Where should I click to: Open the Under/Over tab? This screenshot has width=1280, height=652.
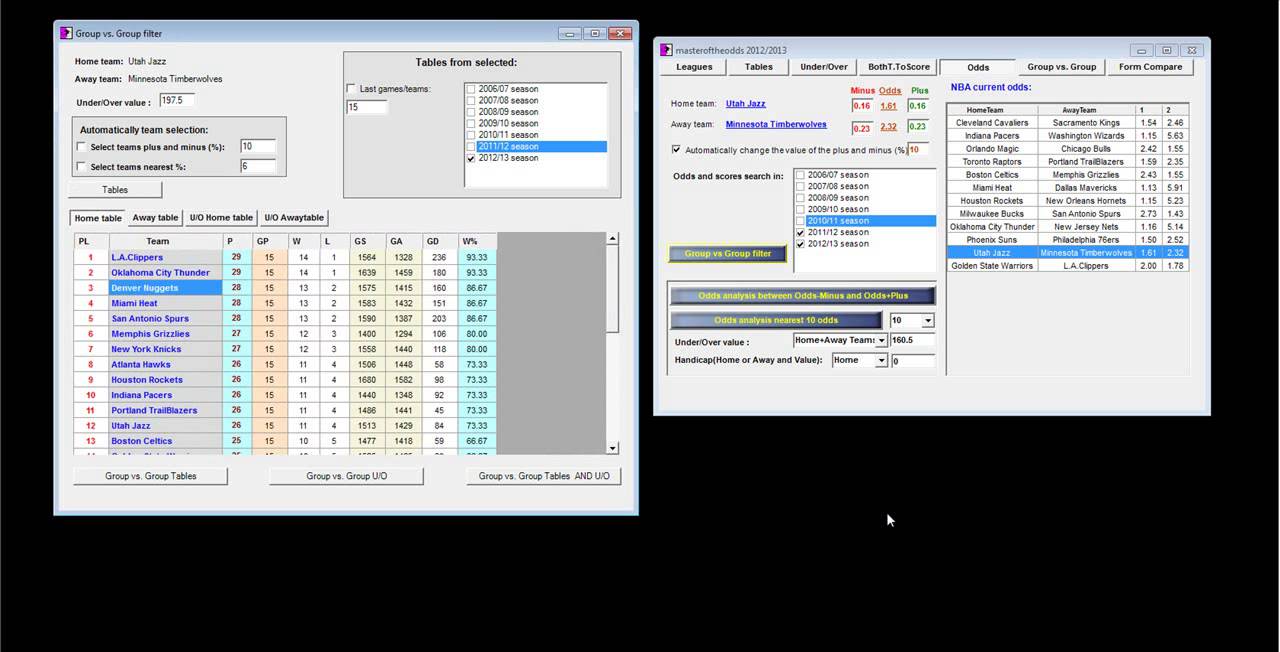pyautogui.click(x=824, y=67)
